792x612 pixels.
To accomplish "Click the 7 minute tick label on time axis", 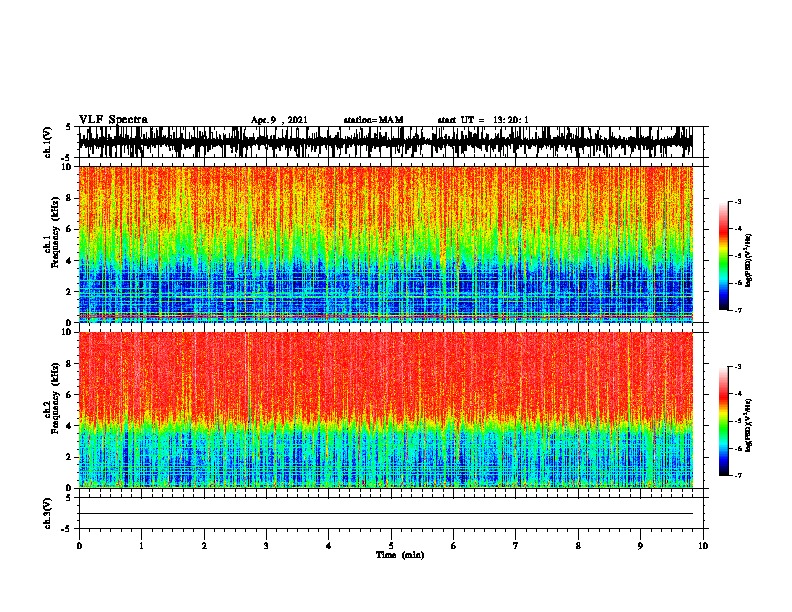I will [516, 546].
